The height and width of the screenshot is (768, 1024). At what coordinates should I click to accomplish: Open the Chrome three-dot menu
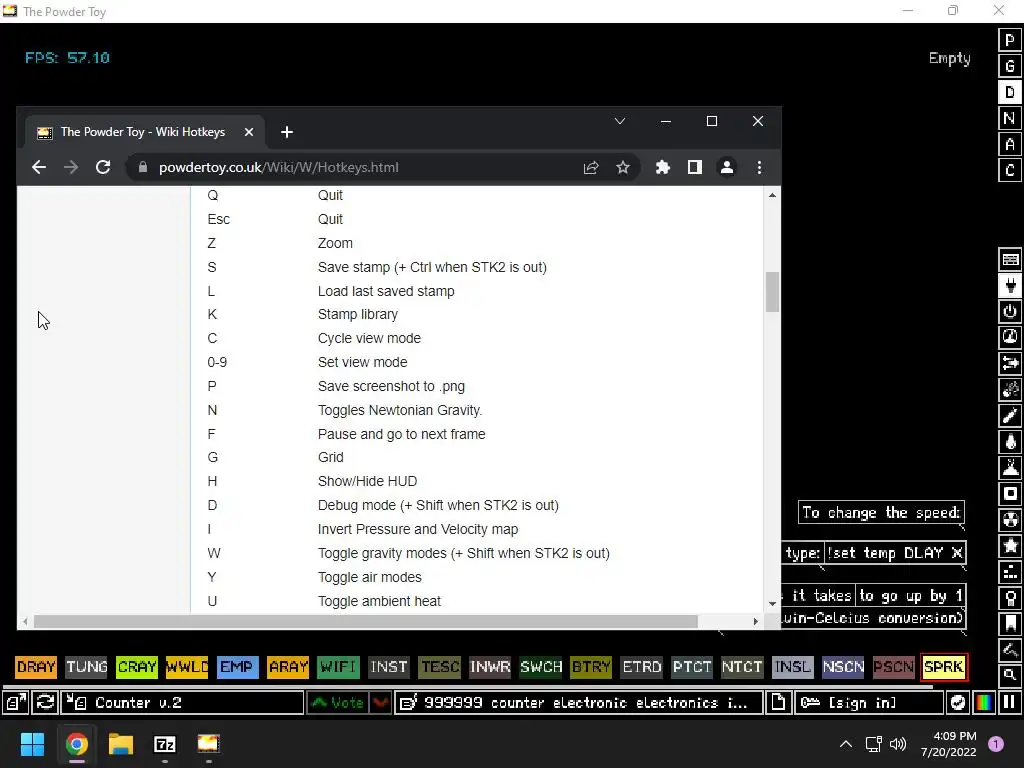click(x=759, y=167)
